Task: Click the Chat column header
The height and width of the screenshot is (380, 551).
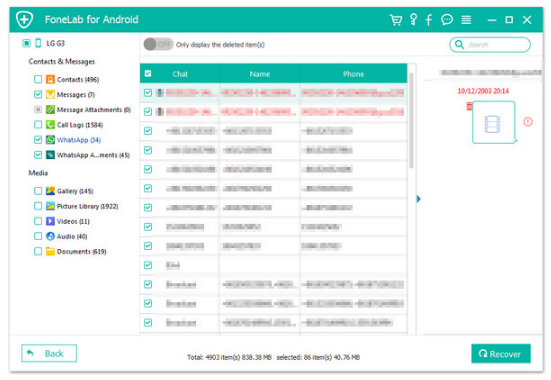Action: [180, 74]
